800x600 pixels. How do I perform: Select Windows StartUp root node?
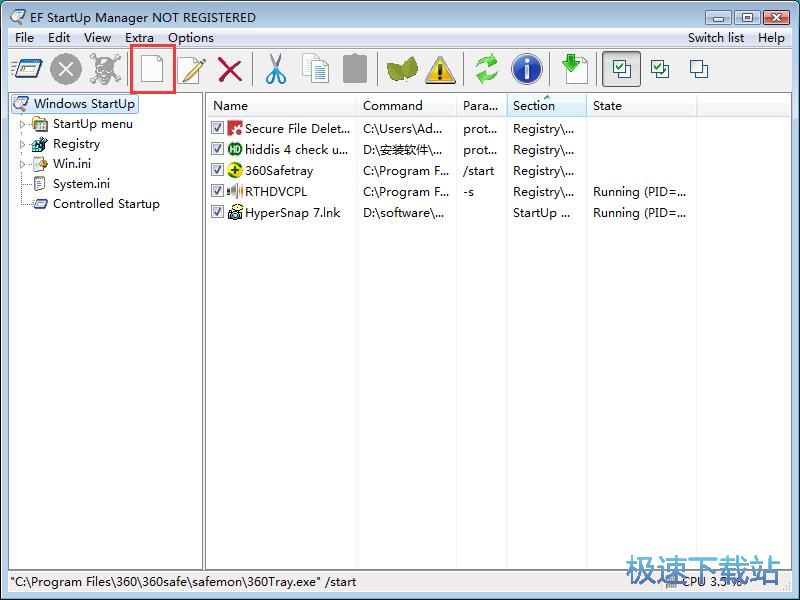pos(84,104)
